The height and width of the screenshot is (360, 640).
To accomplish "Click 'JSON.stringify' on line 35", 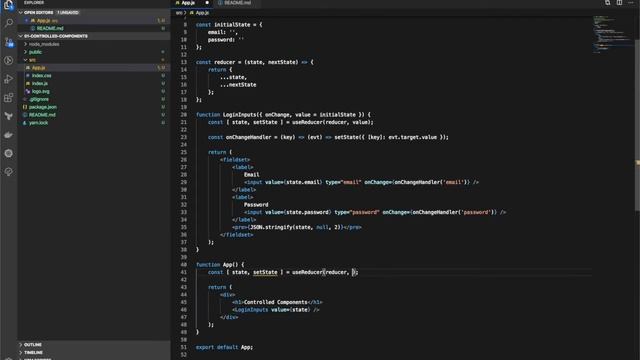I will pos(271,227).
